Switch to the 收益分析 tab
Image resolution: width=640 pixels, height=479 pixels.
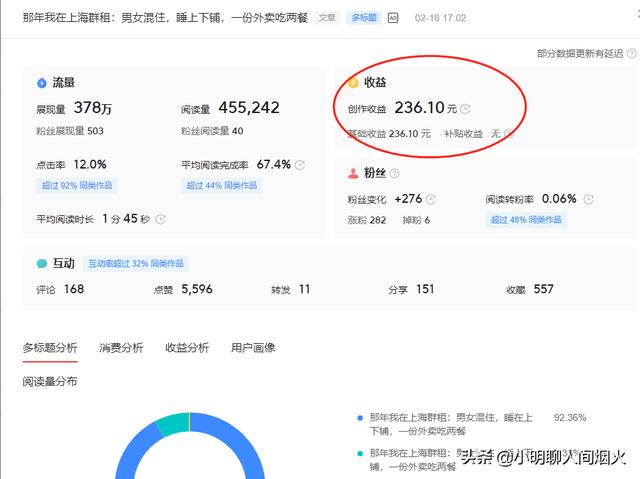click(187, 348)
